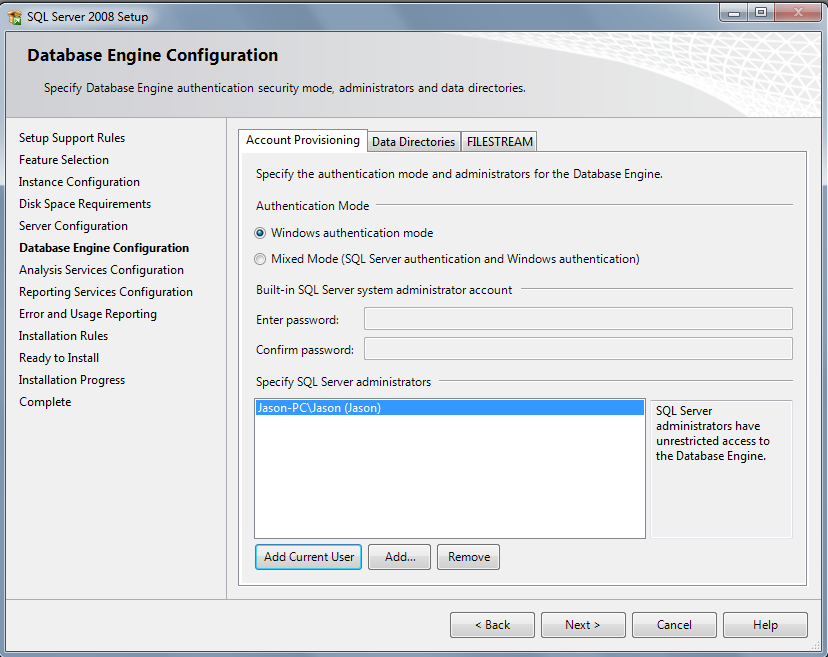Click the Reporting Services Configuration step
This screenshot has height=657, width=828.
point(106,292)
